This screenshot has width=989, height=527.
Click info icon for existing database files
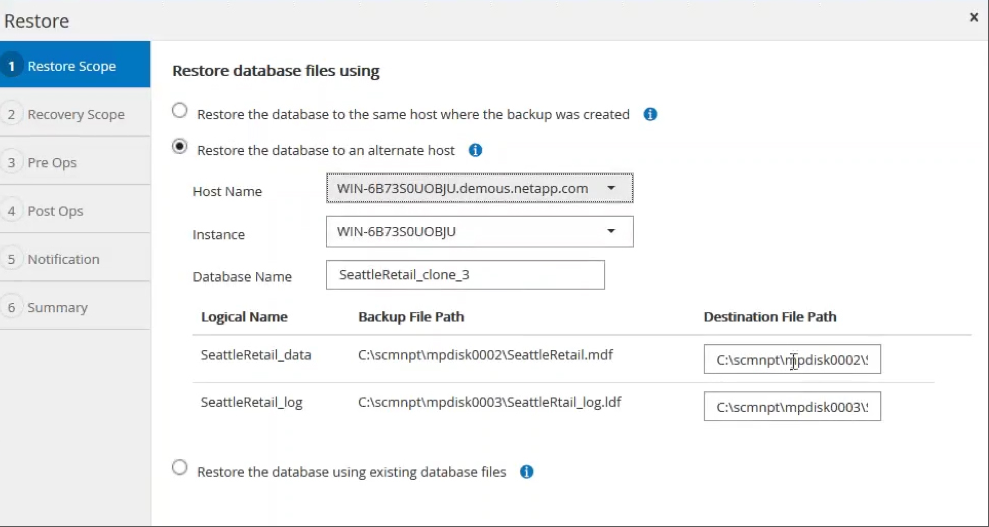[x=527, y=471]
